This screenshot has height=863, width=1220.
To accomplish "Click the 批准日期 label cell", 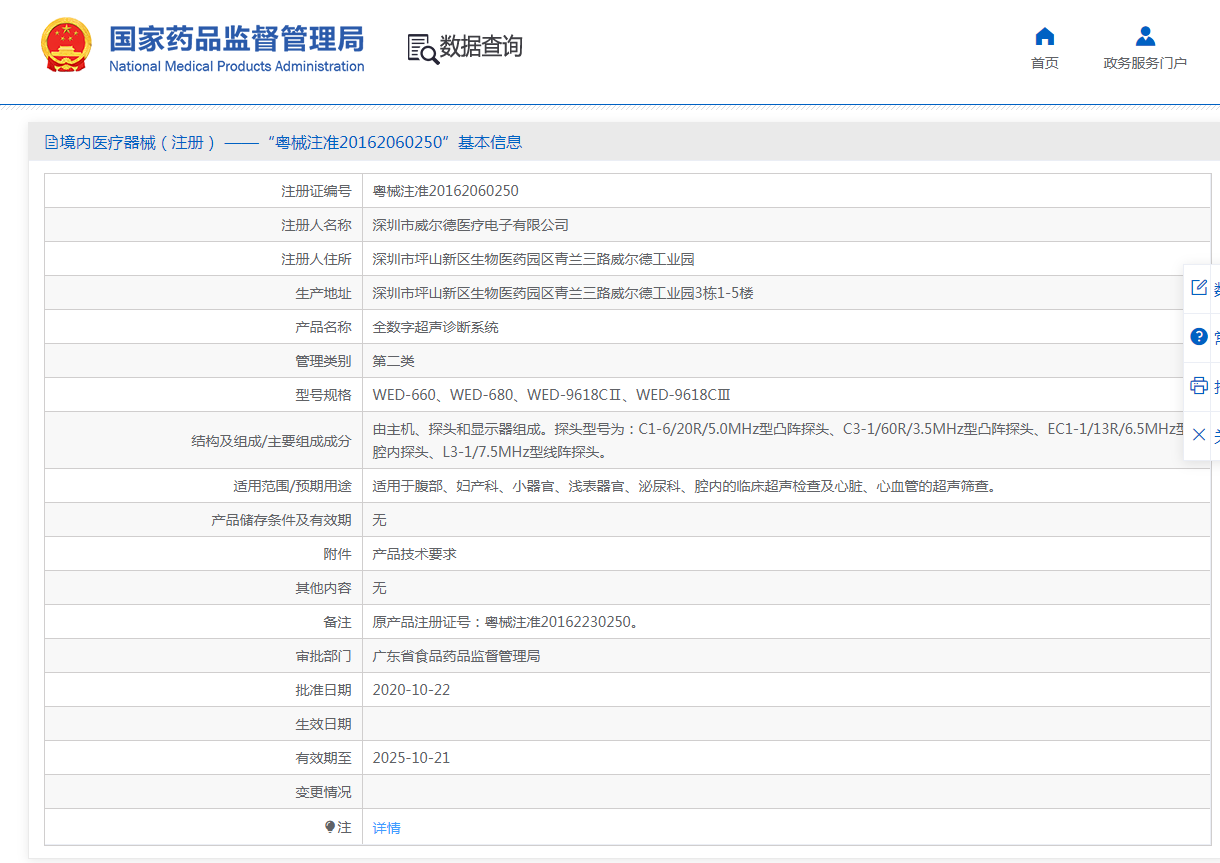I will [x=204, y=690].
